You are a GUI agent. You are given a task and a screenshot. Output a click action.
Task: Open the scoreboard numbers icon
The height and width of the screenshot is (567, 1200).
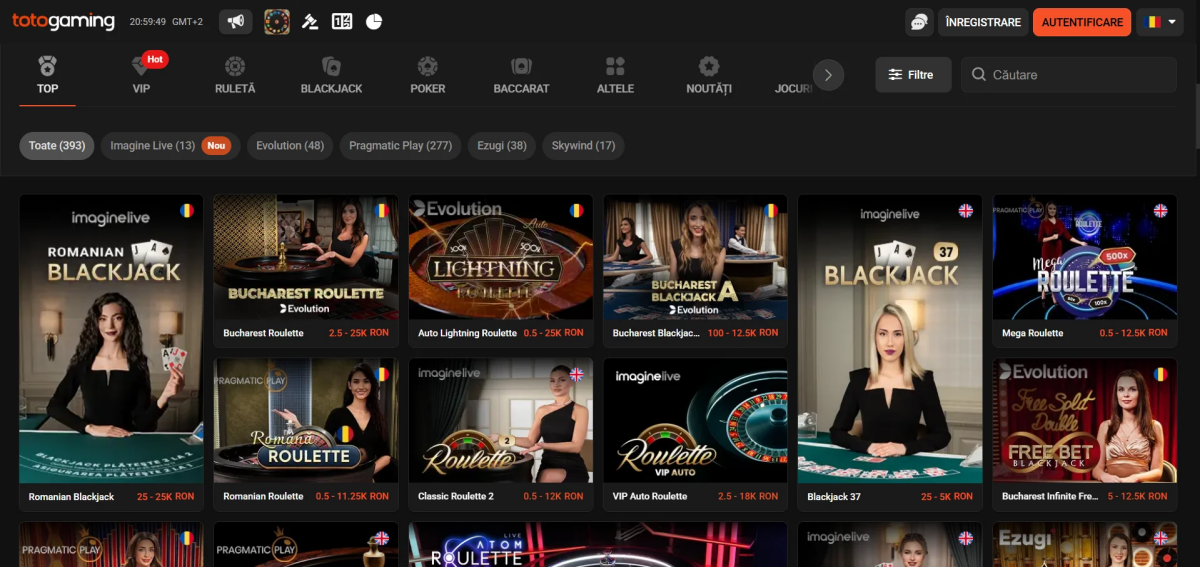[x=342, y=21]
